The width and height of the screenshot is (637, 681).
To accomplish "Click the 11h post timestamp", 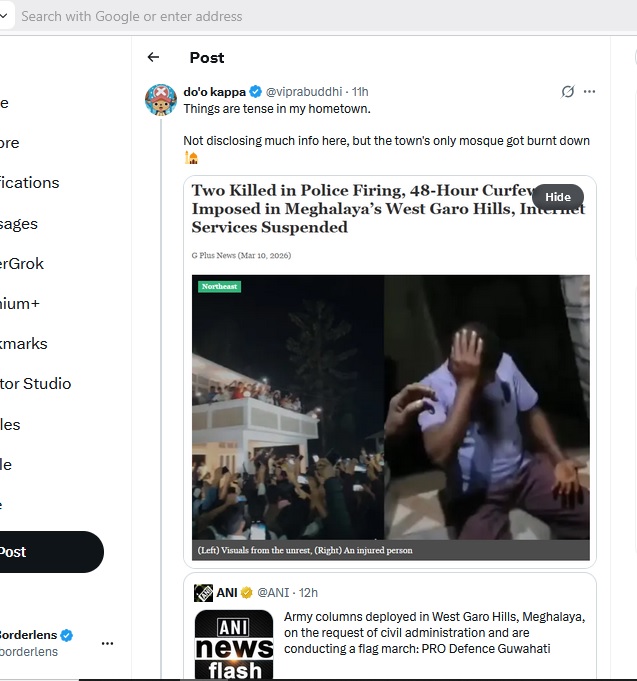I will (360, 92).
